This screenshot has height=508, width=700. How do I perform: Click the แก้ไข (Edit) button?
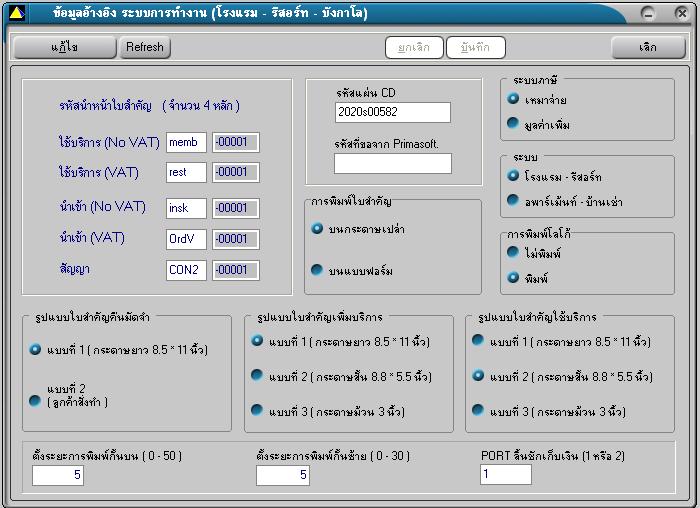(x=64, y=47)
